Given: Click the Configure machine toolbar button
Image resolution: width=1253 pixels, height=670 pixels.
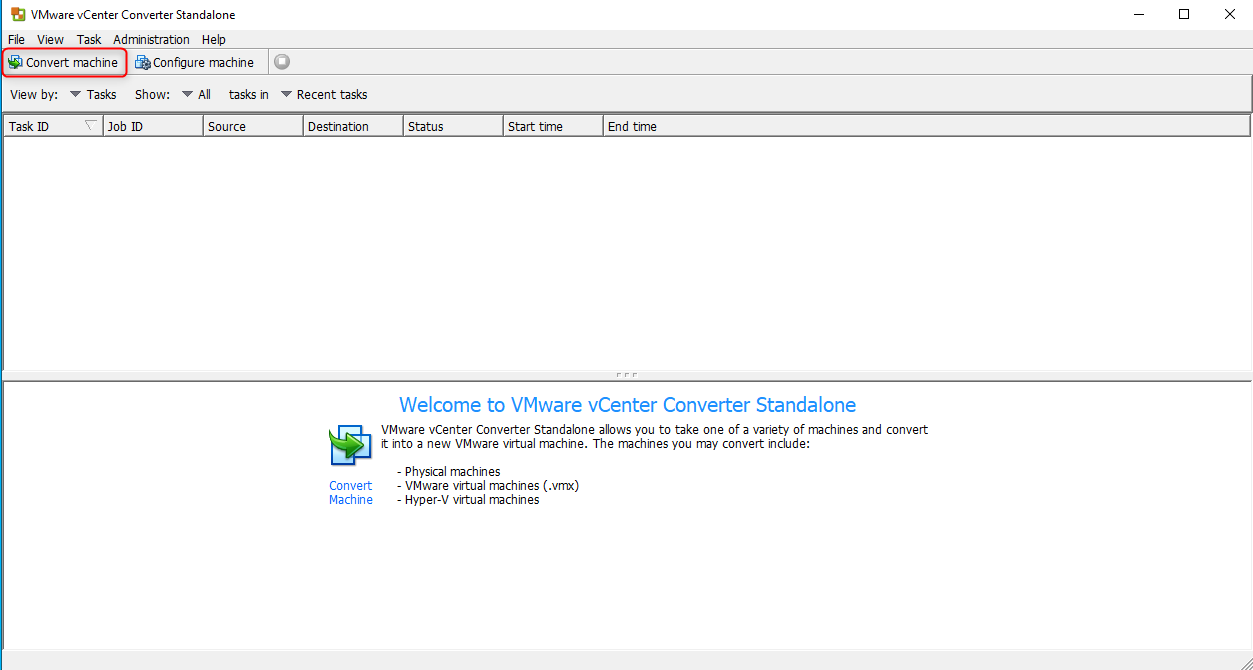Looking at the screenshot, I should pyautogui.click(x=195, y=62).
